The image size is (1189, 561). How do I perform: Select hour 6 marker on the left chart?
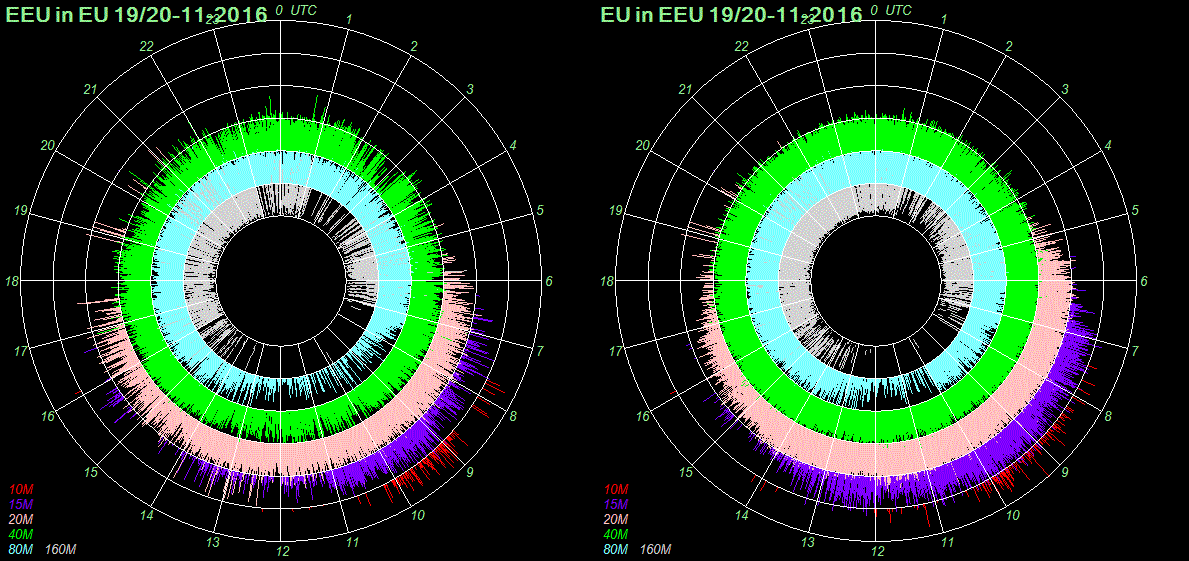coord(549,282)
